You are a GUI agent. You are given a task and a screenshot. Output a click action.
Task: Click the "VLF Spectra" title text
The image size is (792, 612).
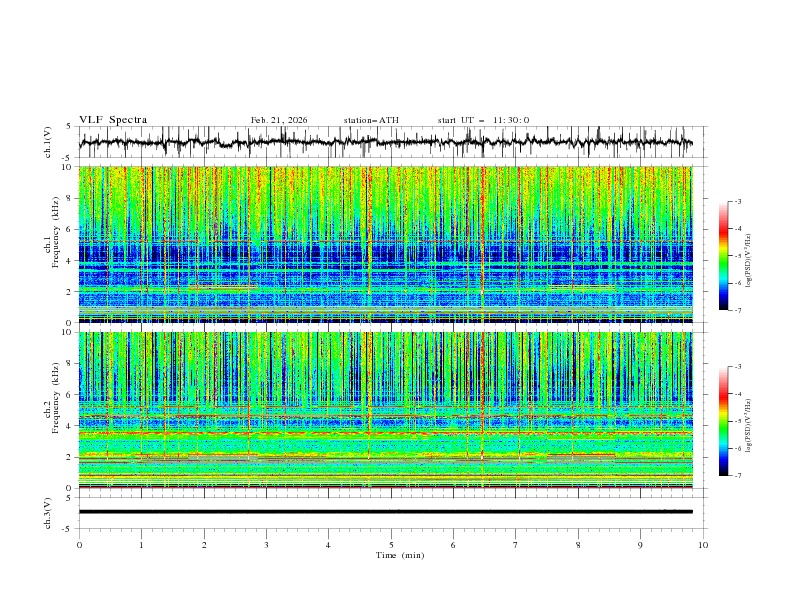pos(113,120)
